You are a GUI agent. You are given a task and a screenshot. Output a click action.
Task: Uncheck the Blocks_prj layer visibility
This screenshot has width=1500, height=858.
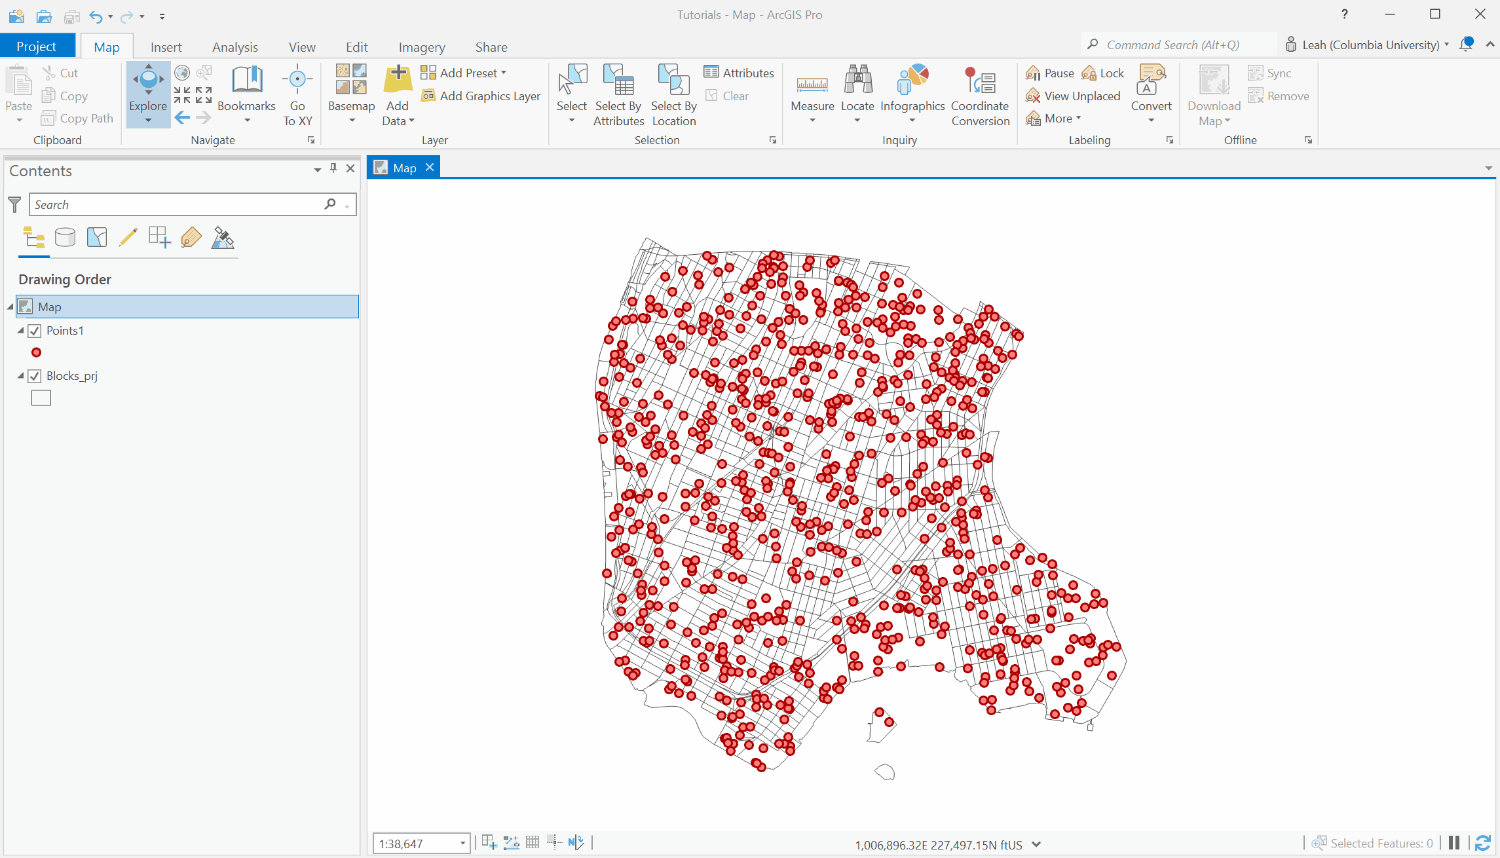[x=34, y=375]
